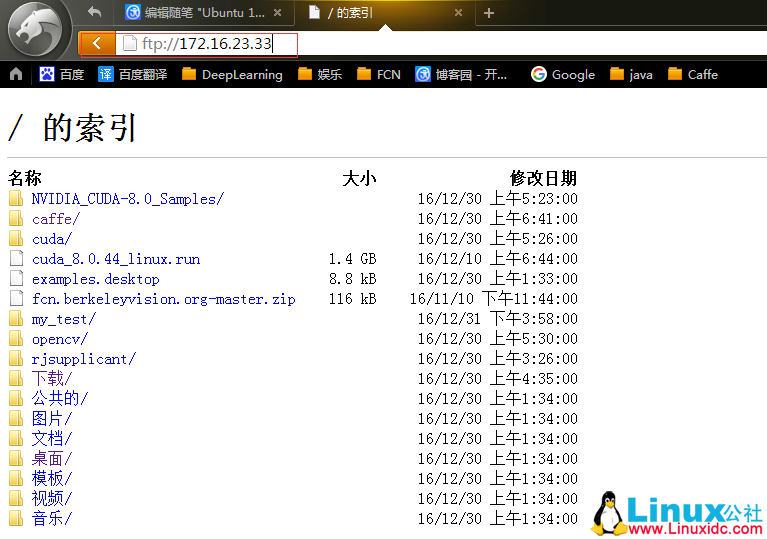Viewport: 767px width, 539px height.
Task: Open the 百度翻译 bookmark
Action: click(x=133, y=74)
